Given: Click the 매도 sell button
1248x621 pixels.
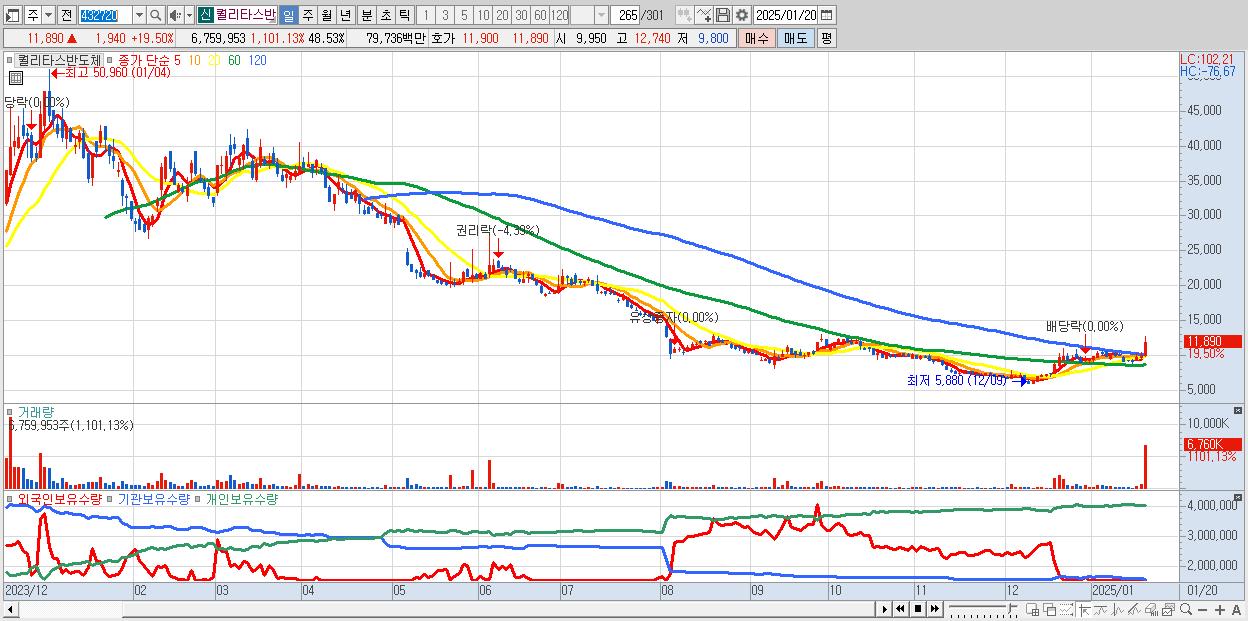Looking at the screenshot, I should pyautogui.click(x=795, y=38).
